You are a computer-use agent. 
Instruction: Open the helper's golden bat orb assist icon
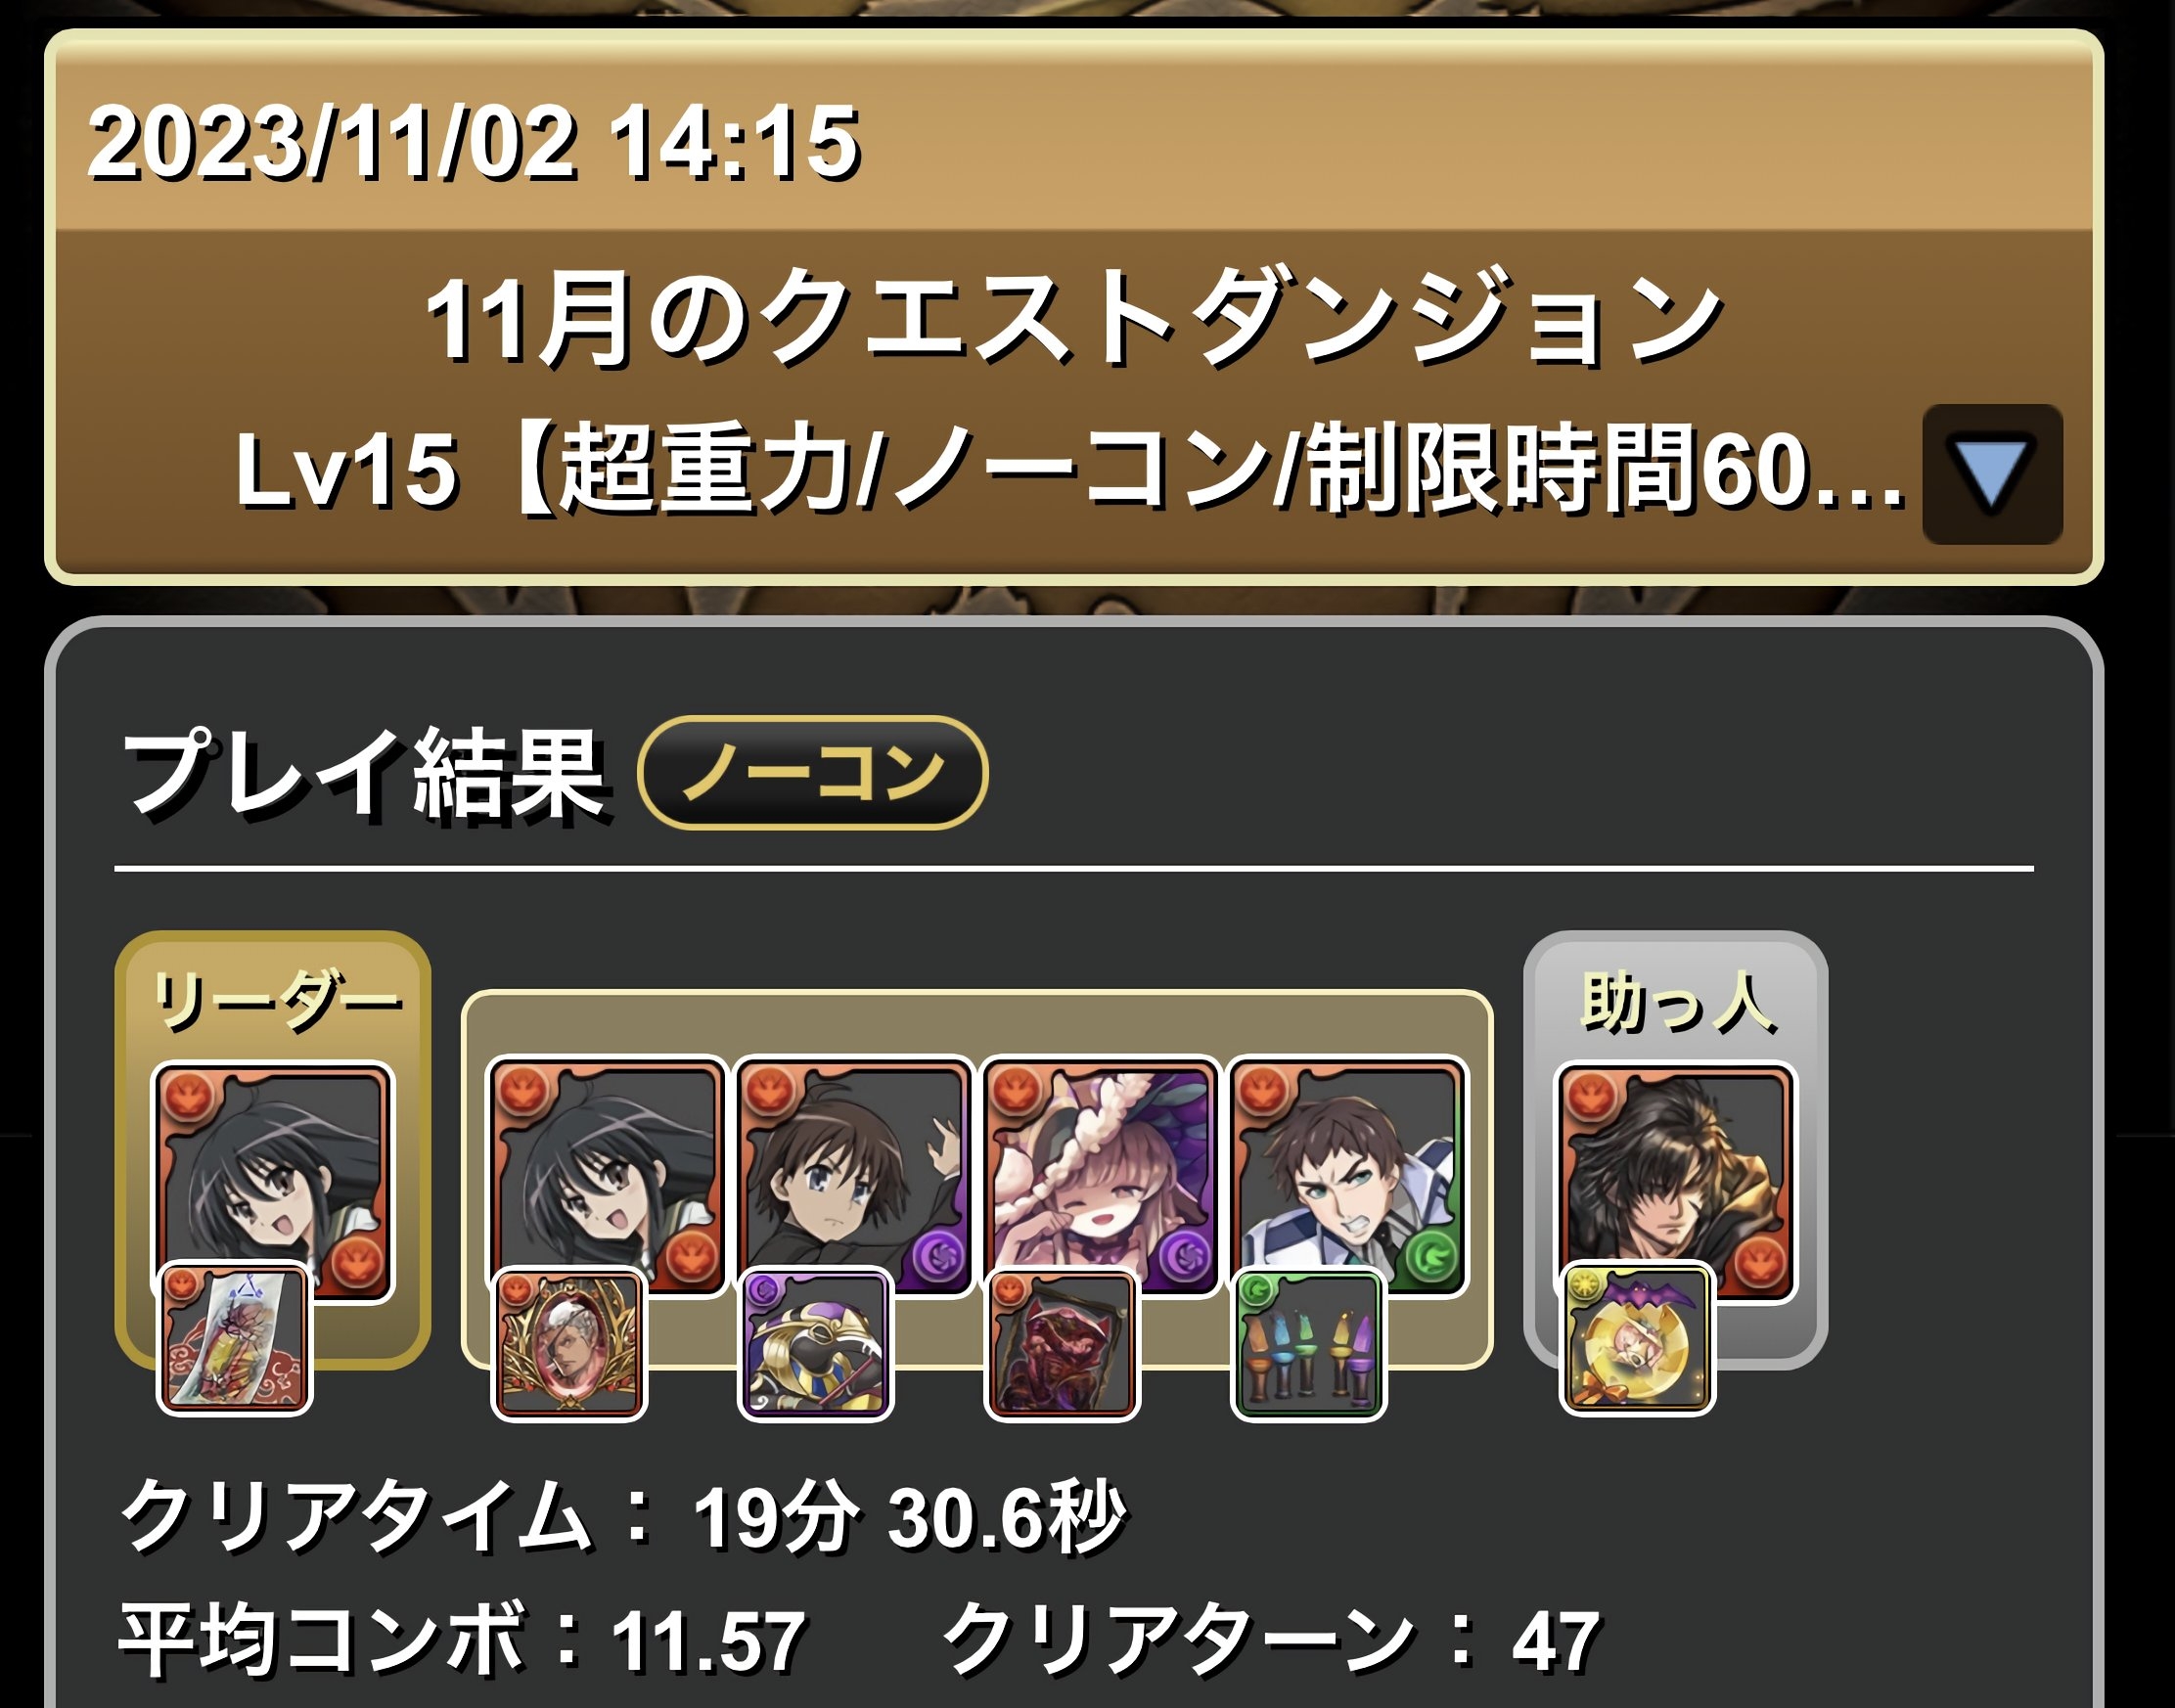tap(1637, 1340)
